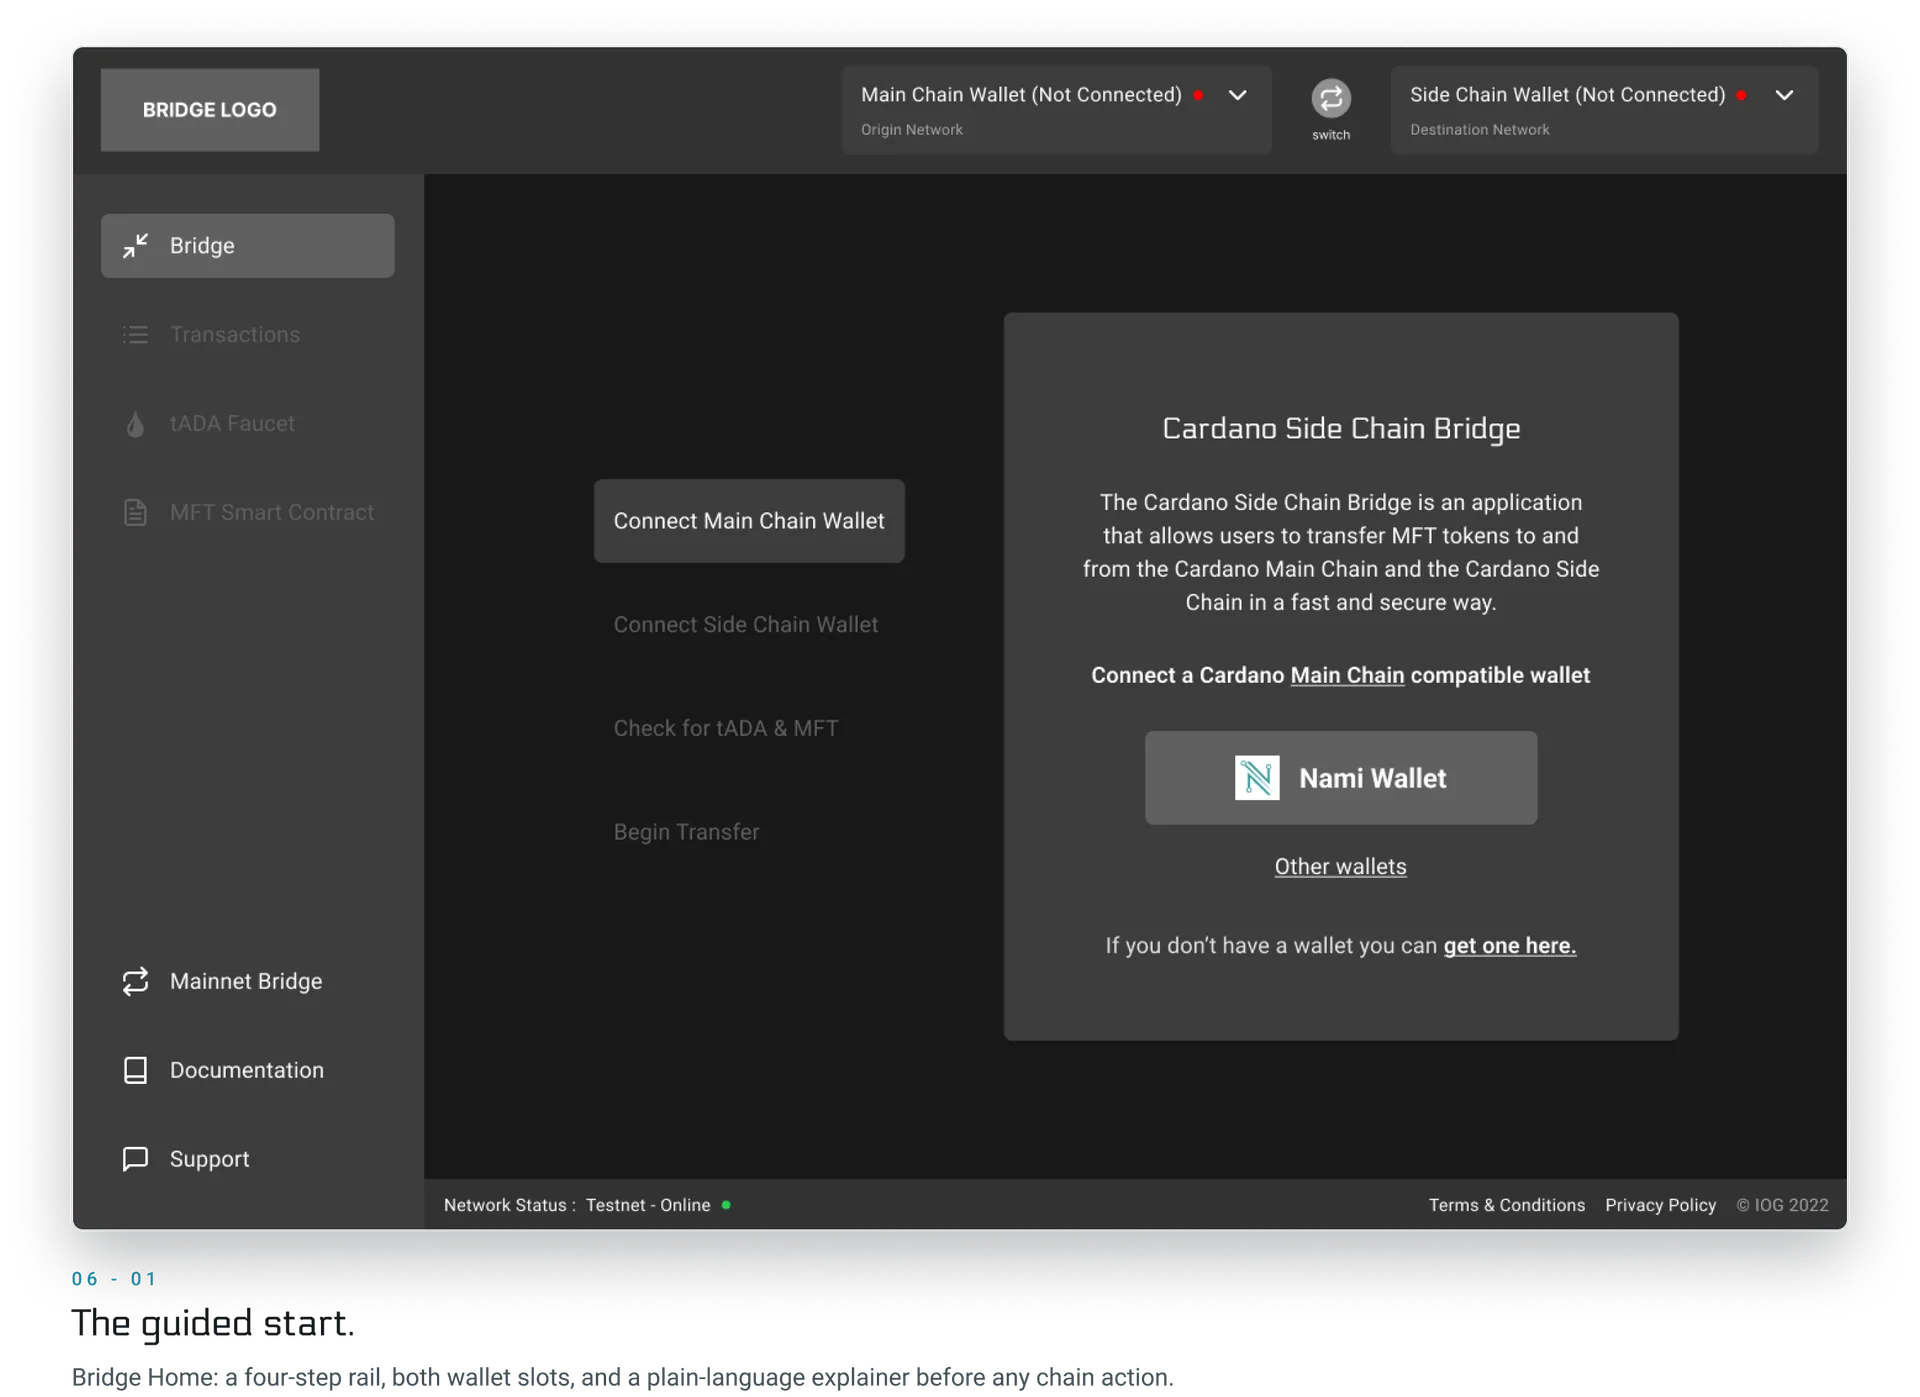The height and width of the screenshot is (1397, 1920).
Task: Click the Transactions list icon
Action: pos(135,334)
